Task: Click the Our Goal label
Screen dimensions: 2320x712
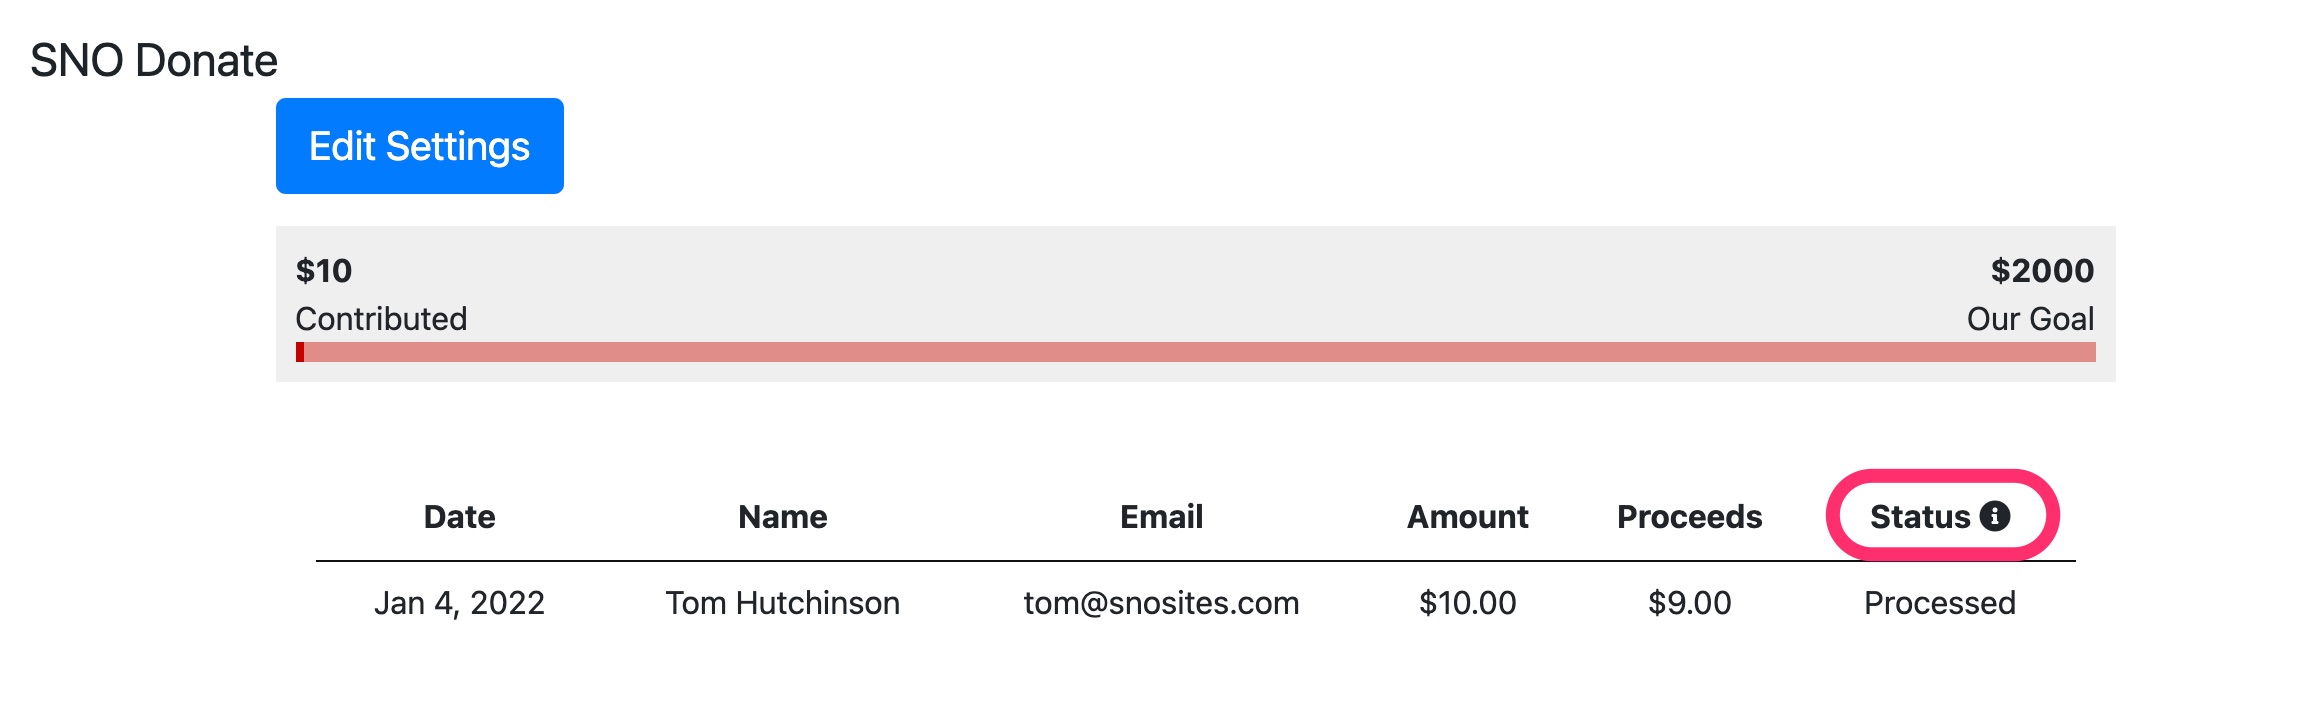Action: tap(2030, 319)
